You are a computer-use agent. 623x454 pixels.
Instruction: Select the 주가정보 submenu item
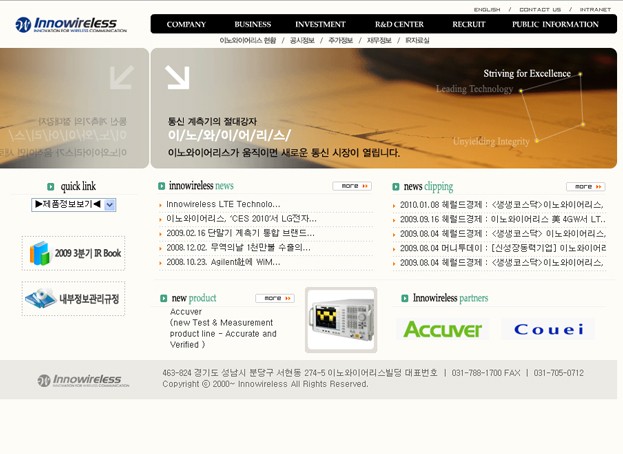pos(341,40)
